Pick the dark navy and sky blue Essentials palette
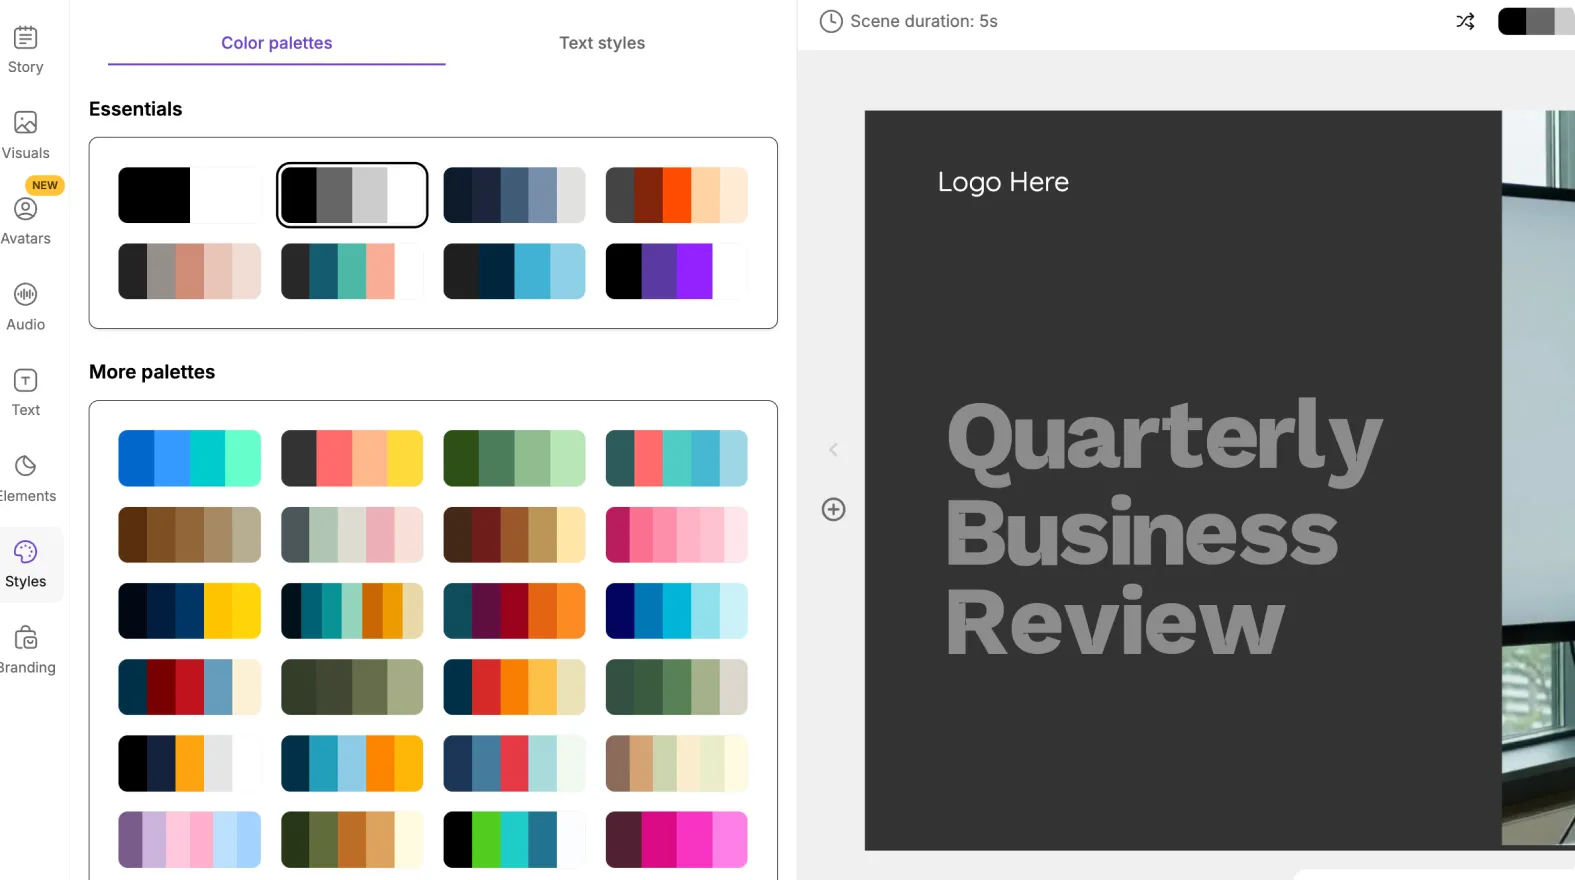This screenshot has width=1575, height=880. 515,271
